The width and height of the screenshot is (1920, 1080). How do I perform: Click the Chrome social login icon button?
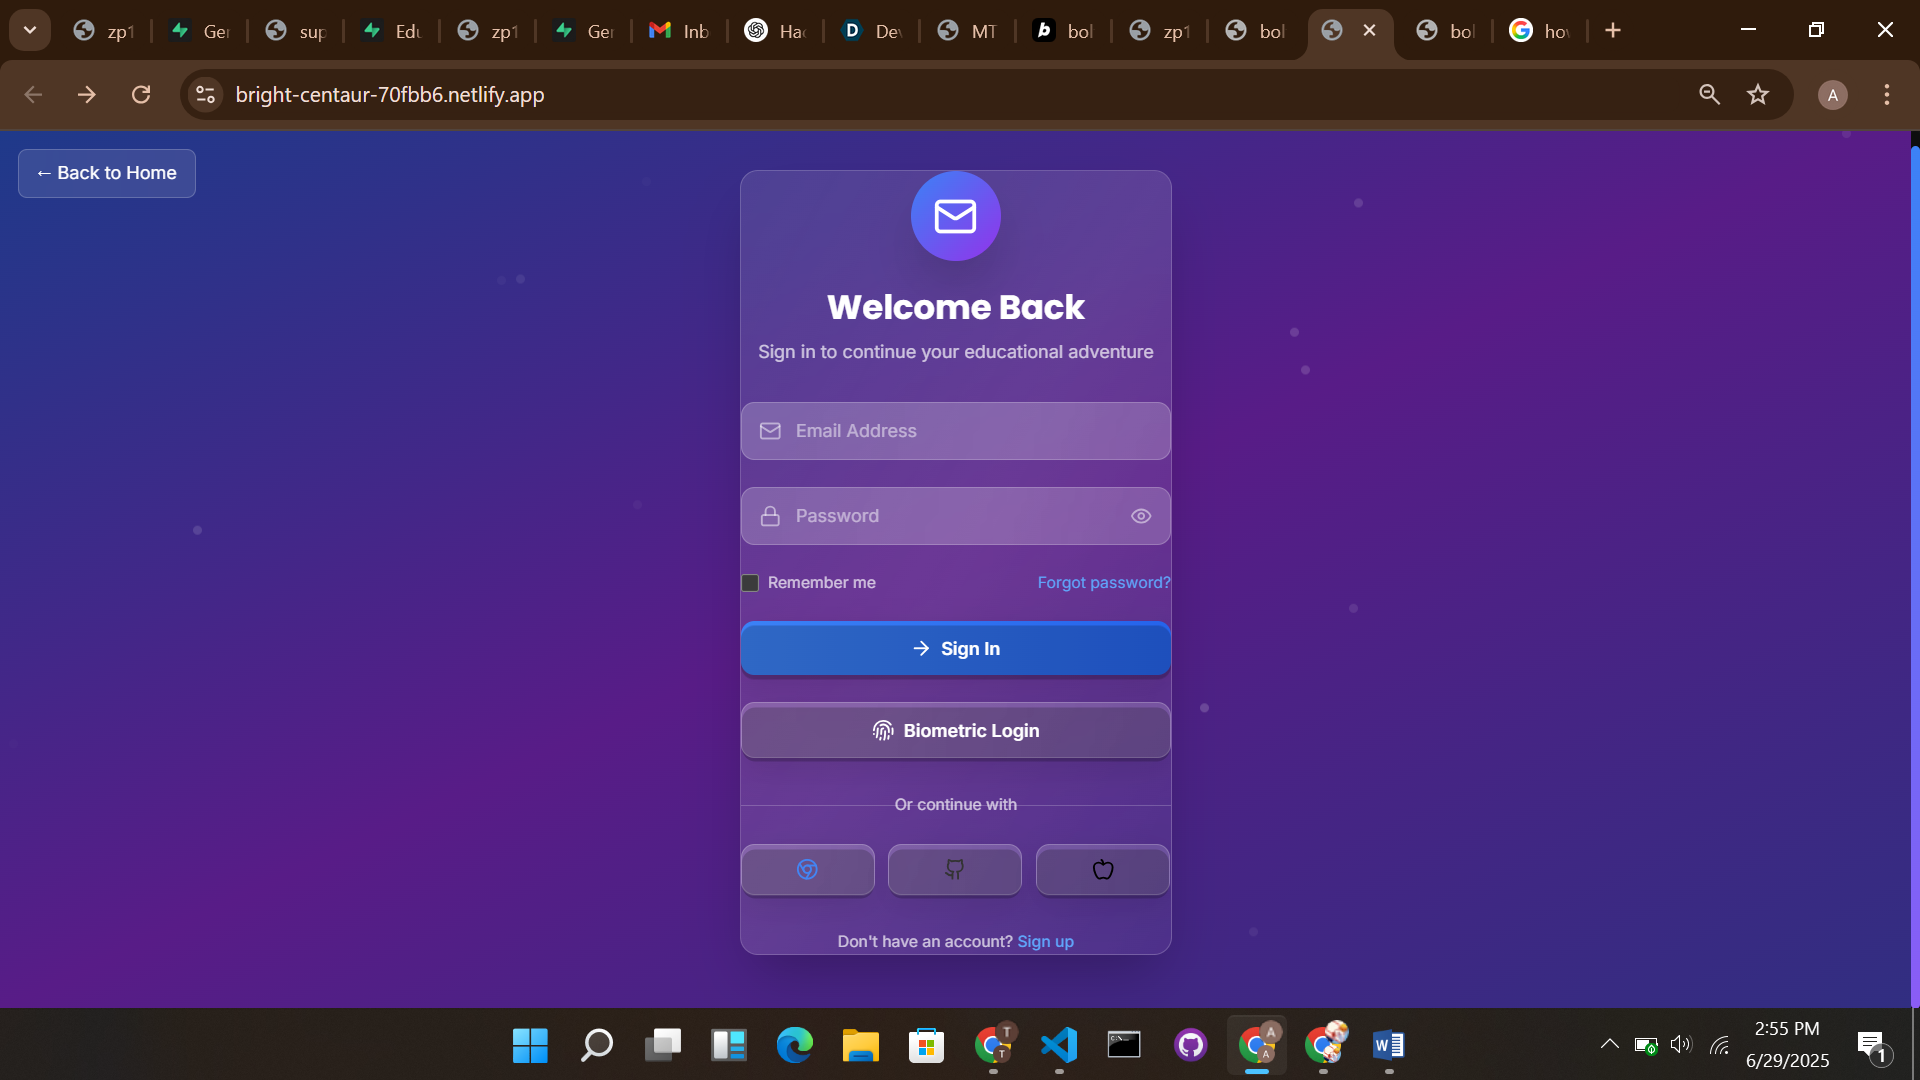(x=807, y=869)
